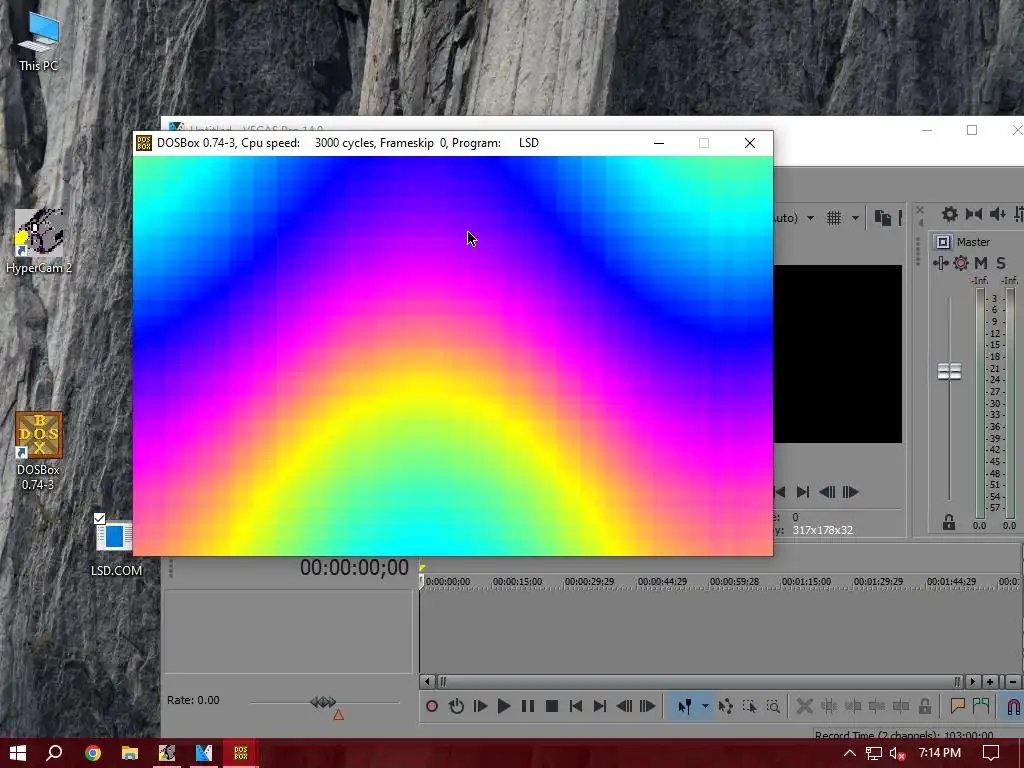Viewport: 1024px width, 768px height.
Task: Click timeline ruler at 00:01:15;00
Action: click(806, 581)
